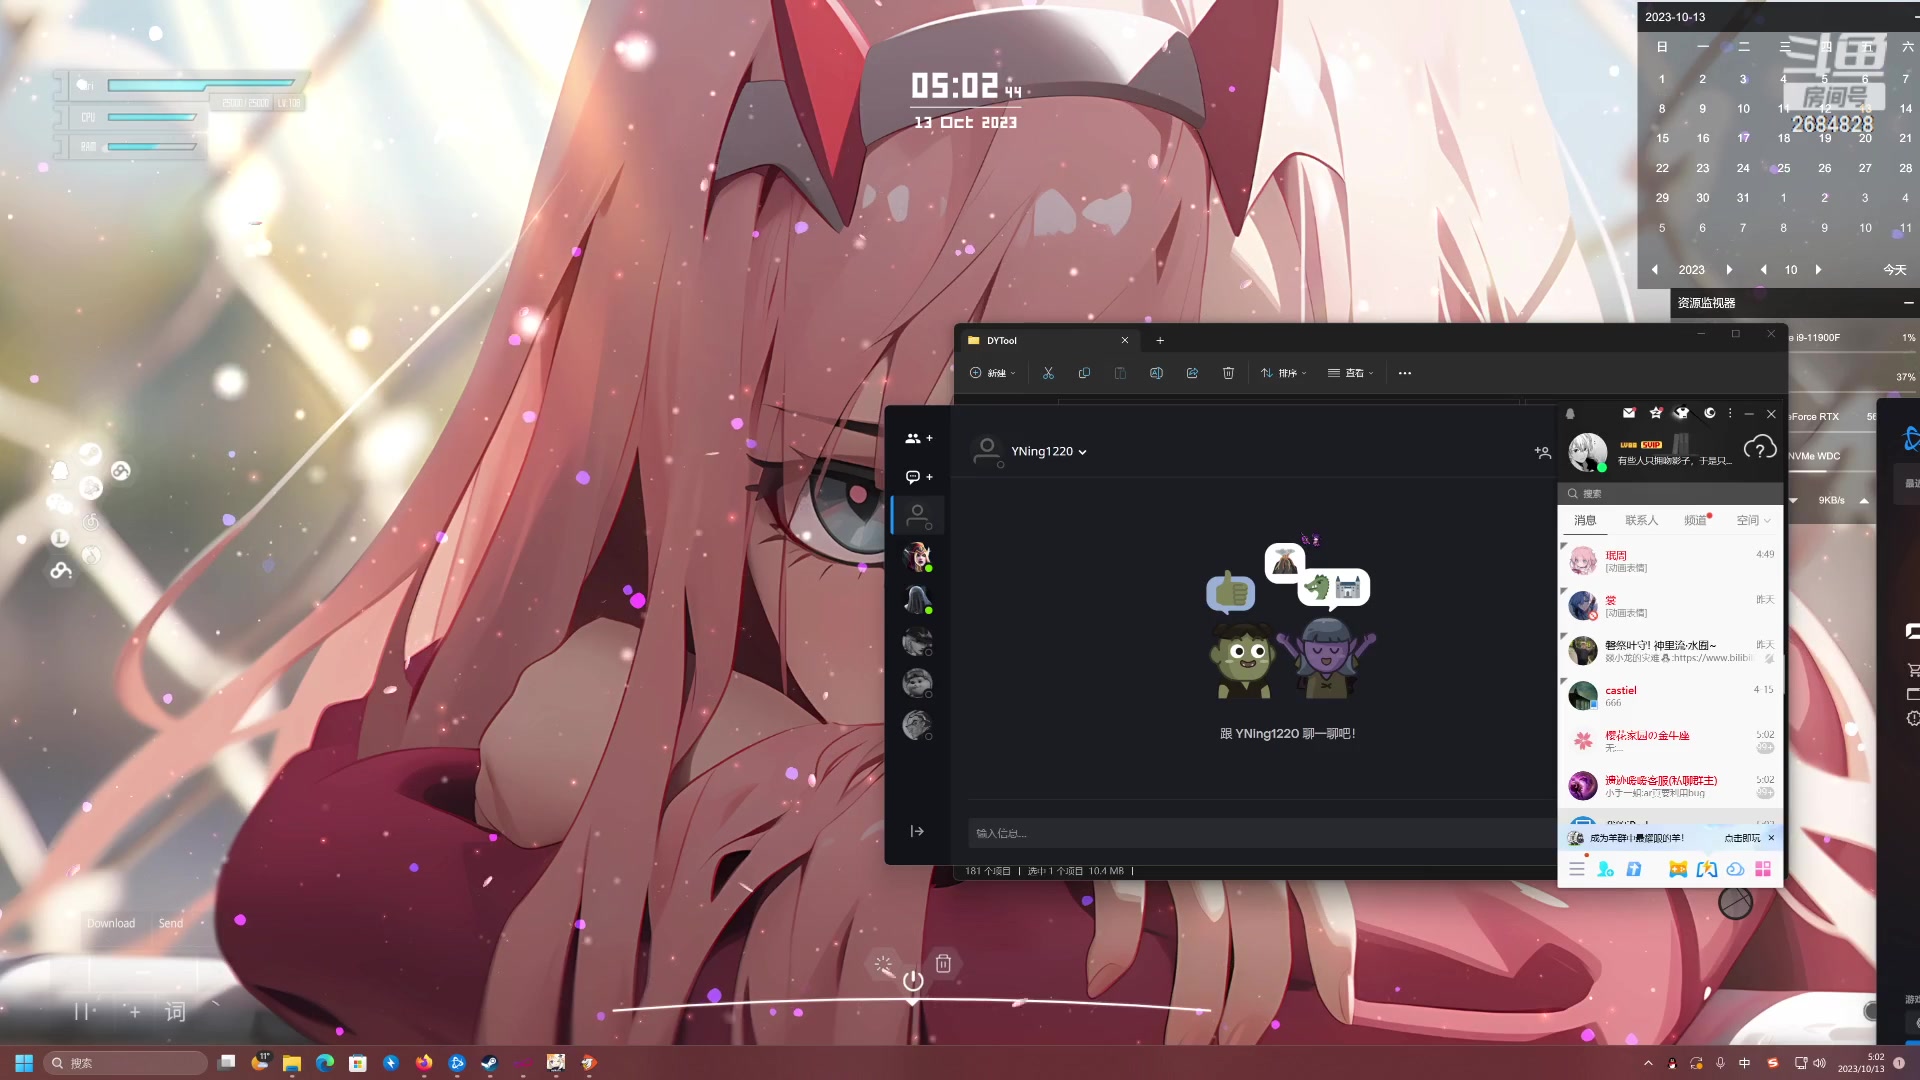
Task: Click the QQ 搜索 search field
Action: click(1670, 494)
